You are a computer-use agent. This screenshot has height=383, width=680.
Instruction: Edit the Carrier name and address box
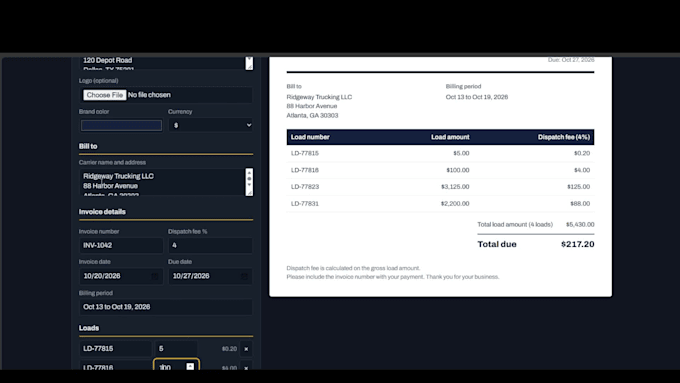pos(162,182)
